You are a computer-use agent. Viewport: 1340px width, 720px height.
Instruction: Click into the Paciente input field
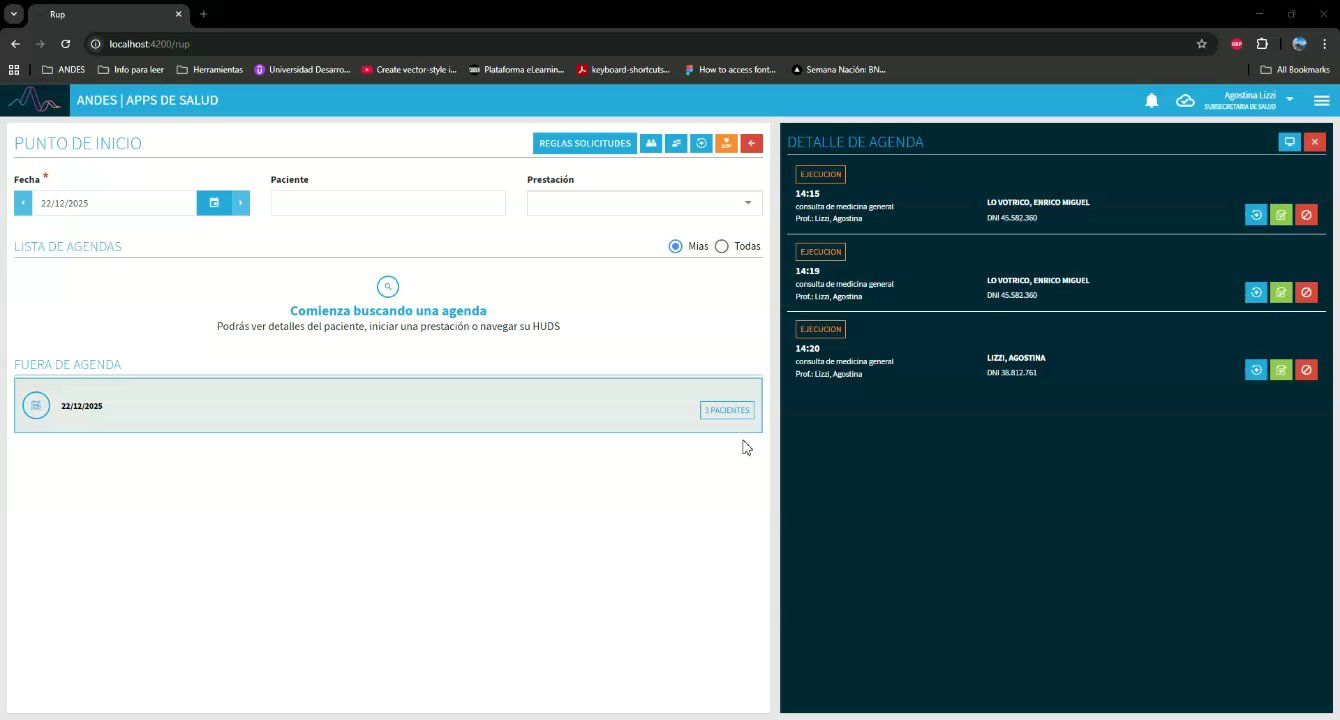click(x=388, y=203)
